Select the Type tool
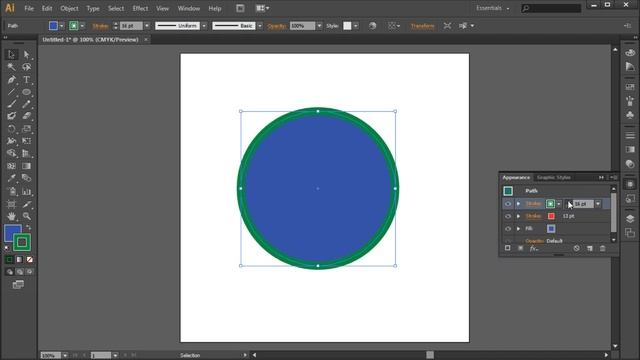The image size is (640, 360). 27,80
